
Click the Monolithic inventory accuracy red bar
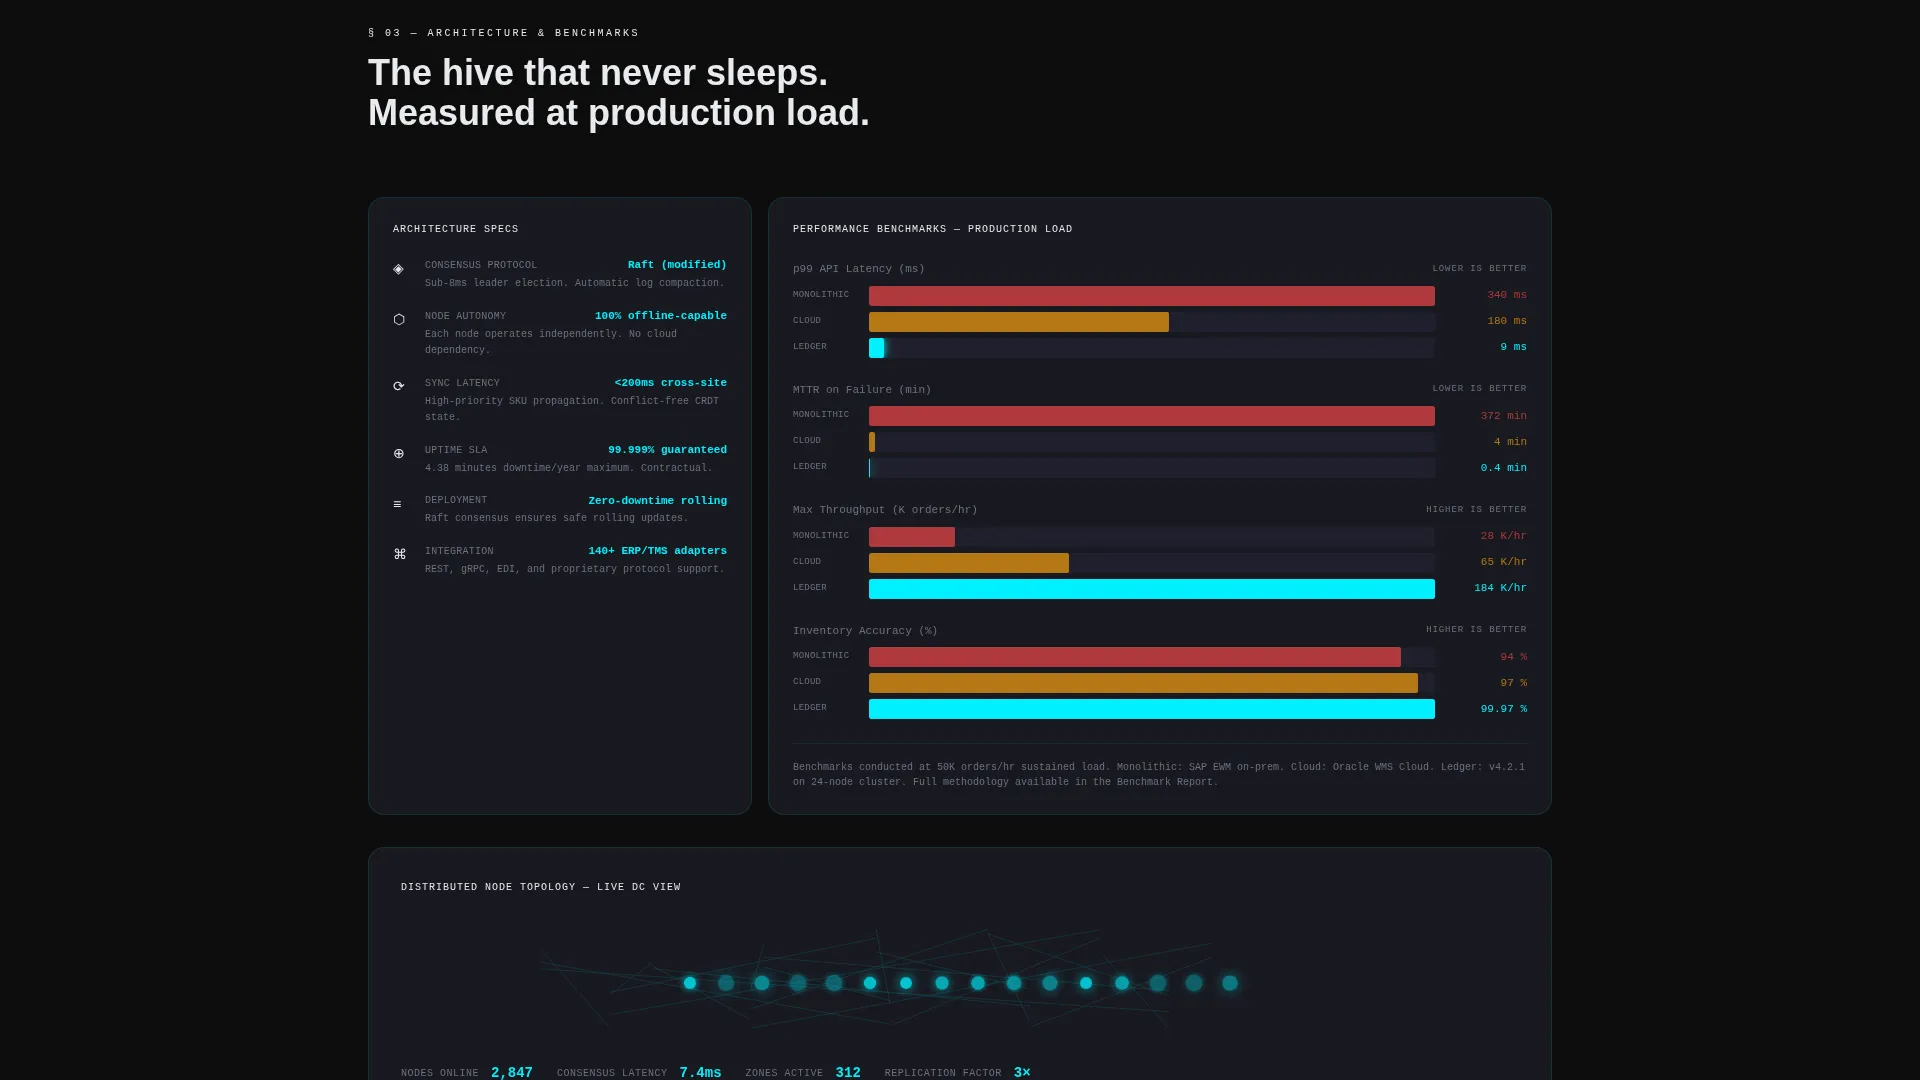(x=1135, y=657)
